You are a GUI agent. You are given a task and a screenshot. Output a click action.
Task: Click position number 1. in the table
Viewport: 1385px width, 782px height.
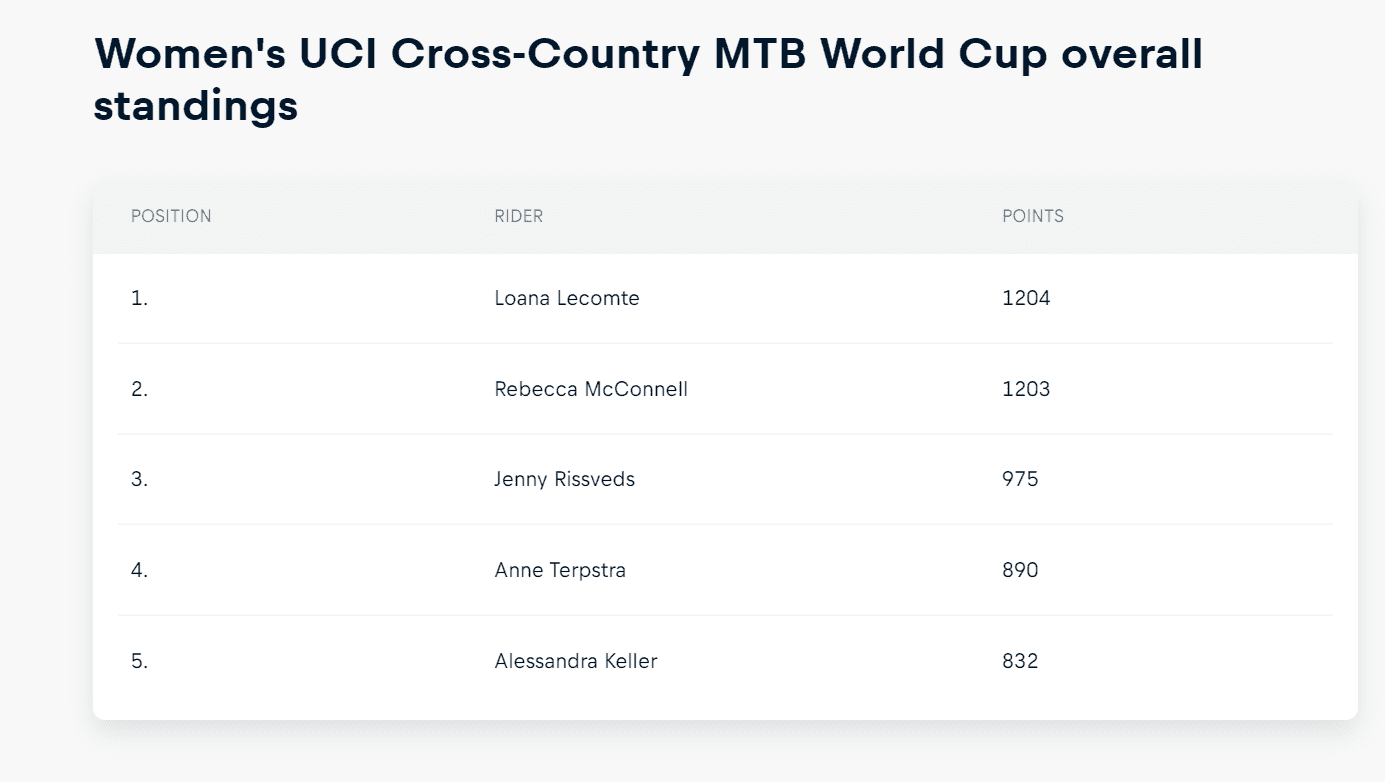pos(139,298)
